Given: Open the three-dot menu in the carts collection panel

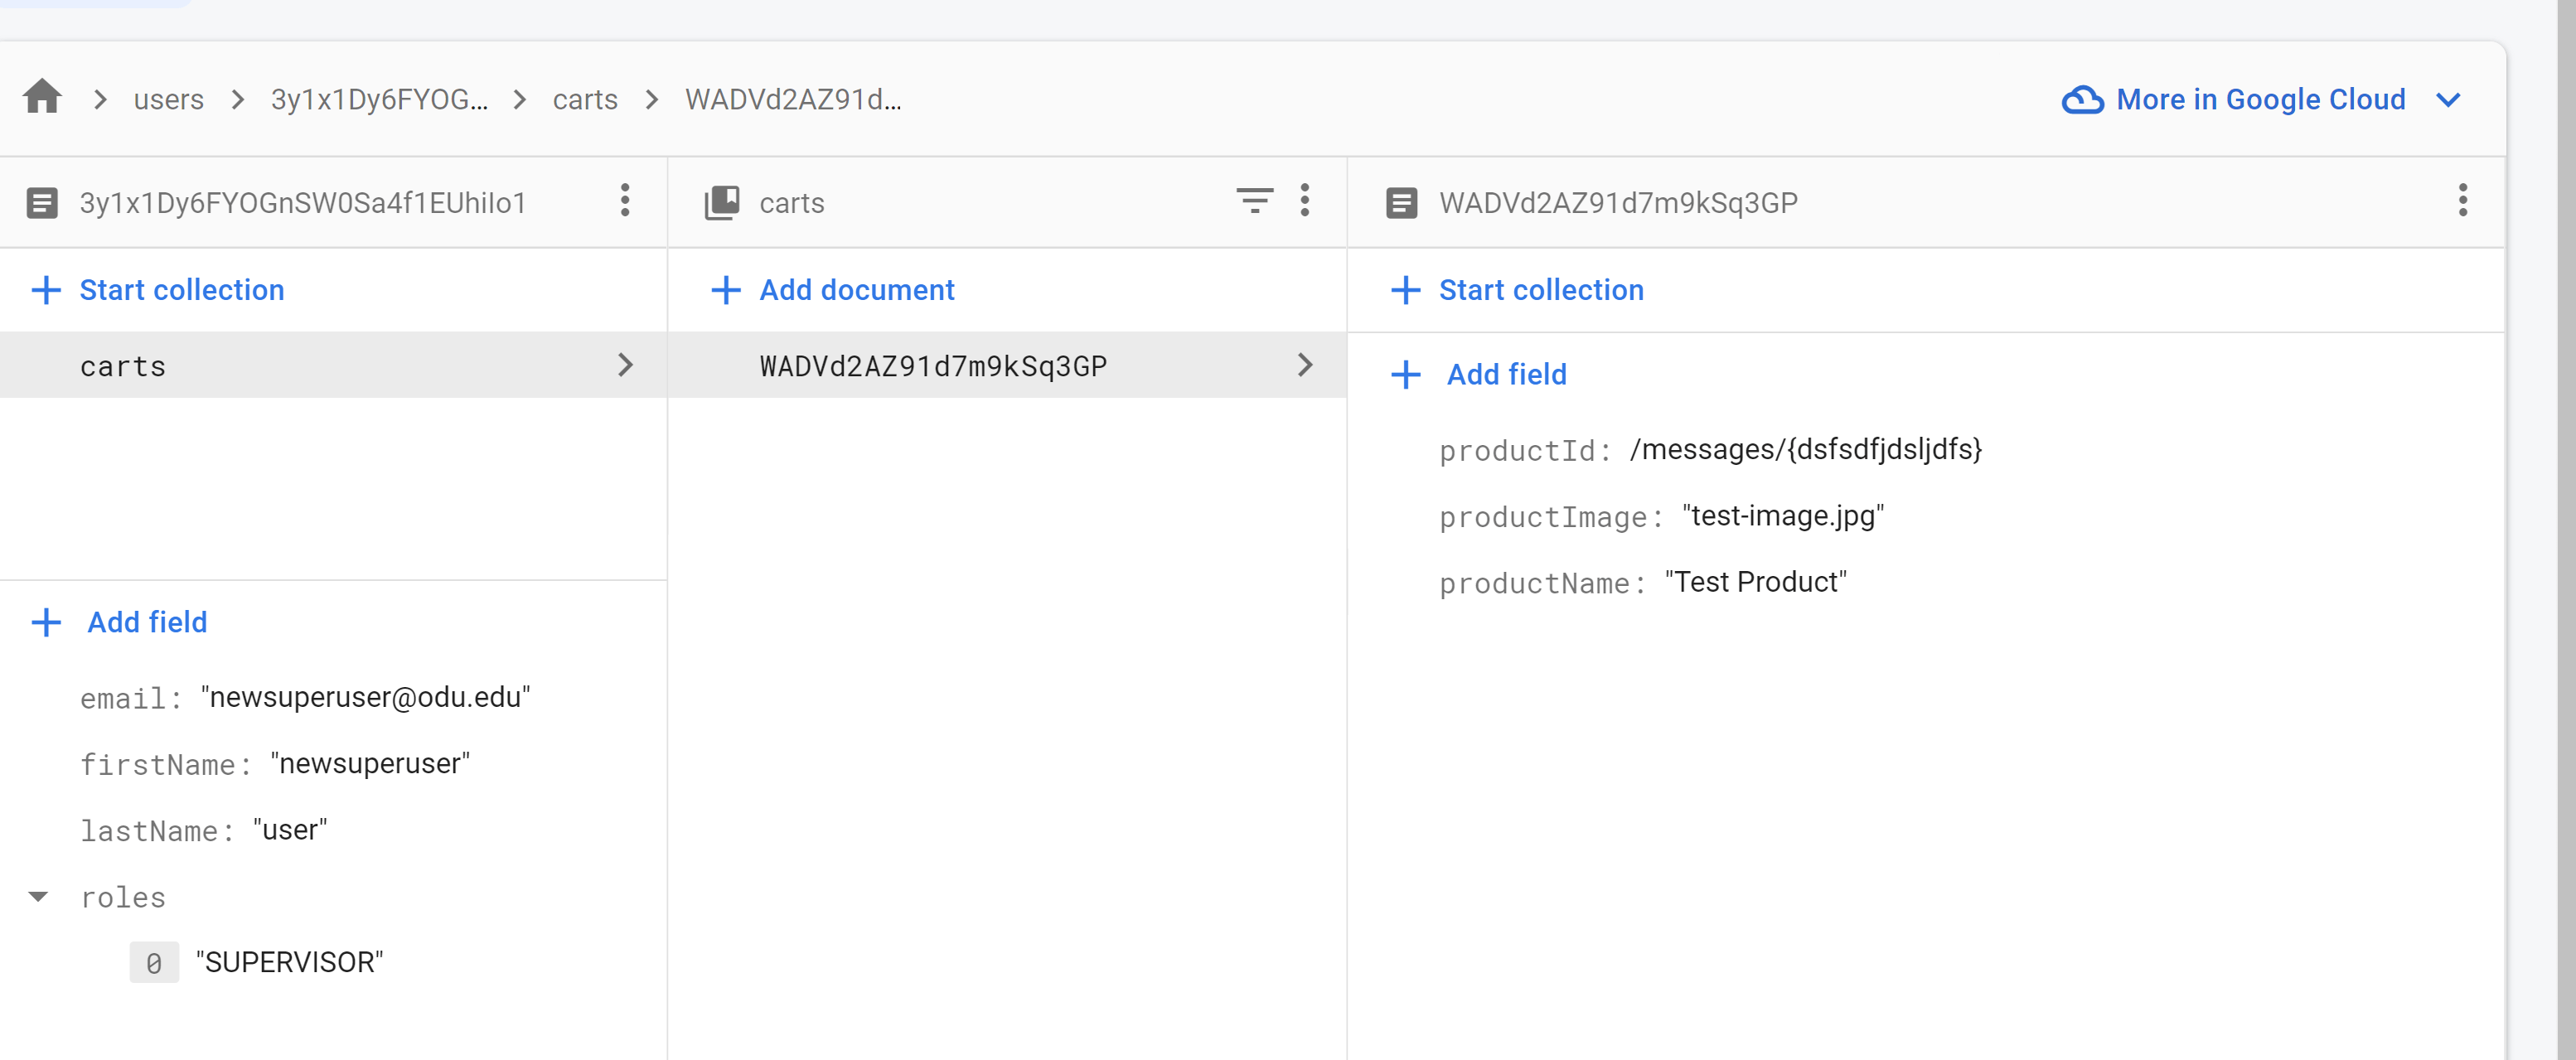Looking at the screenshot, I should click(x=1305, y=201).
